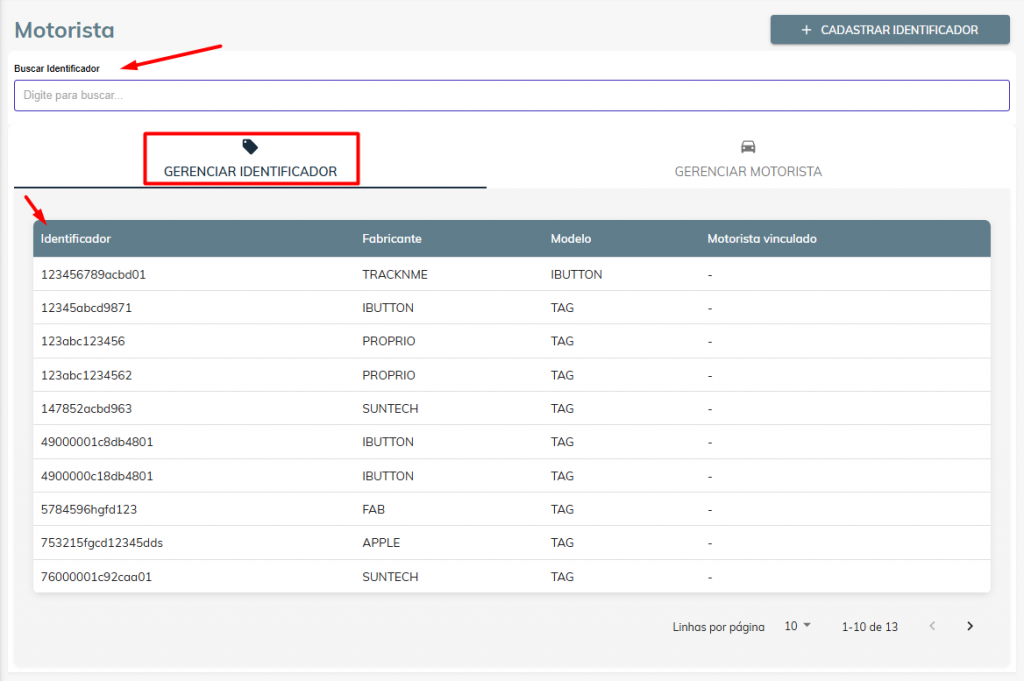Switch to the Gerenciar Motorista tab

pos(748,159)
